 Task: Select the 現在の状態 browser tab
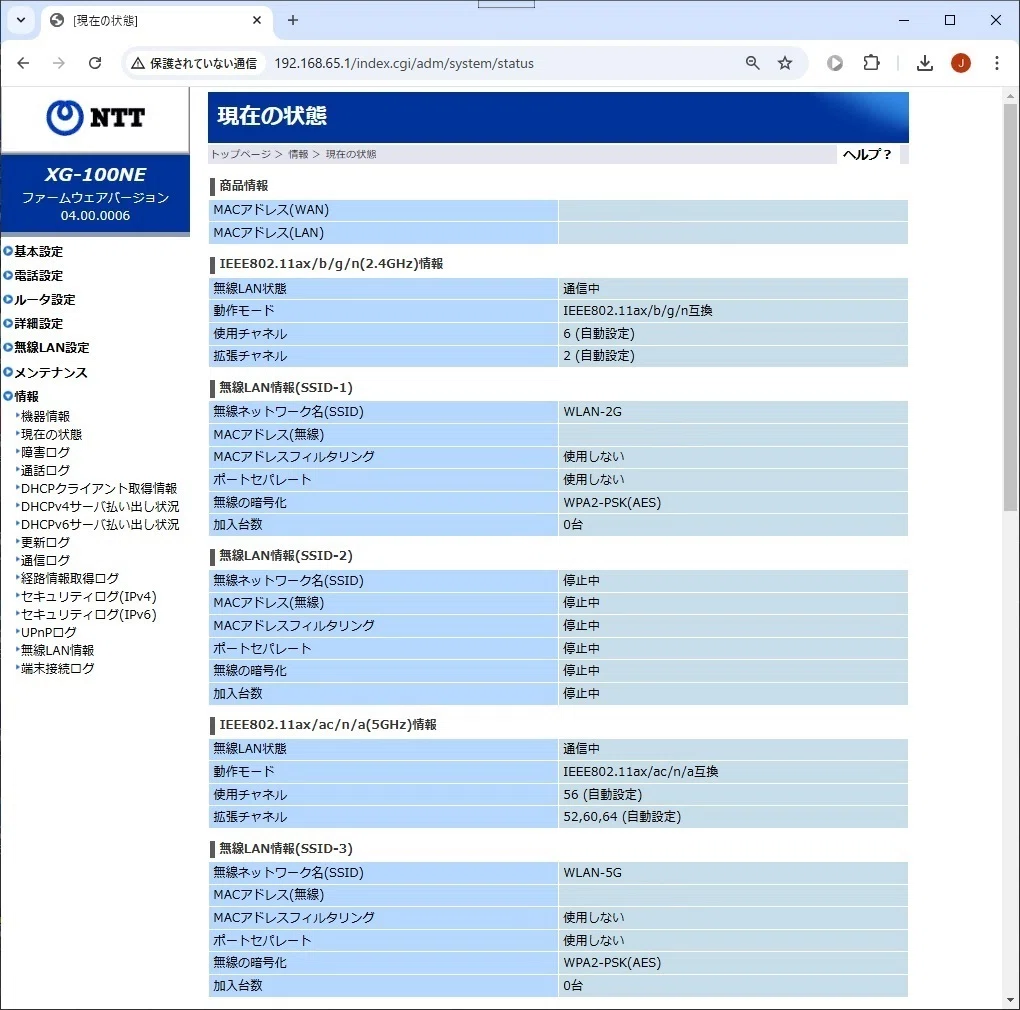pyautogui.click(x=156, y=20)
